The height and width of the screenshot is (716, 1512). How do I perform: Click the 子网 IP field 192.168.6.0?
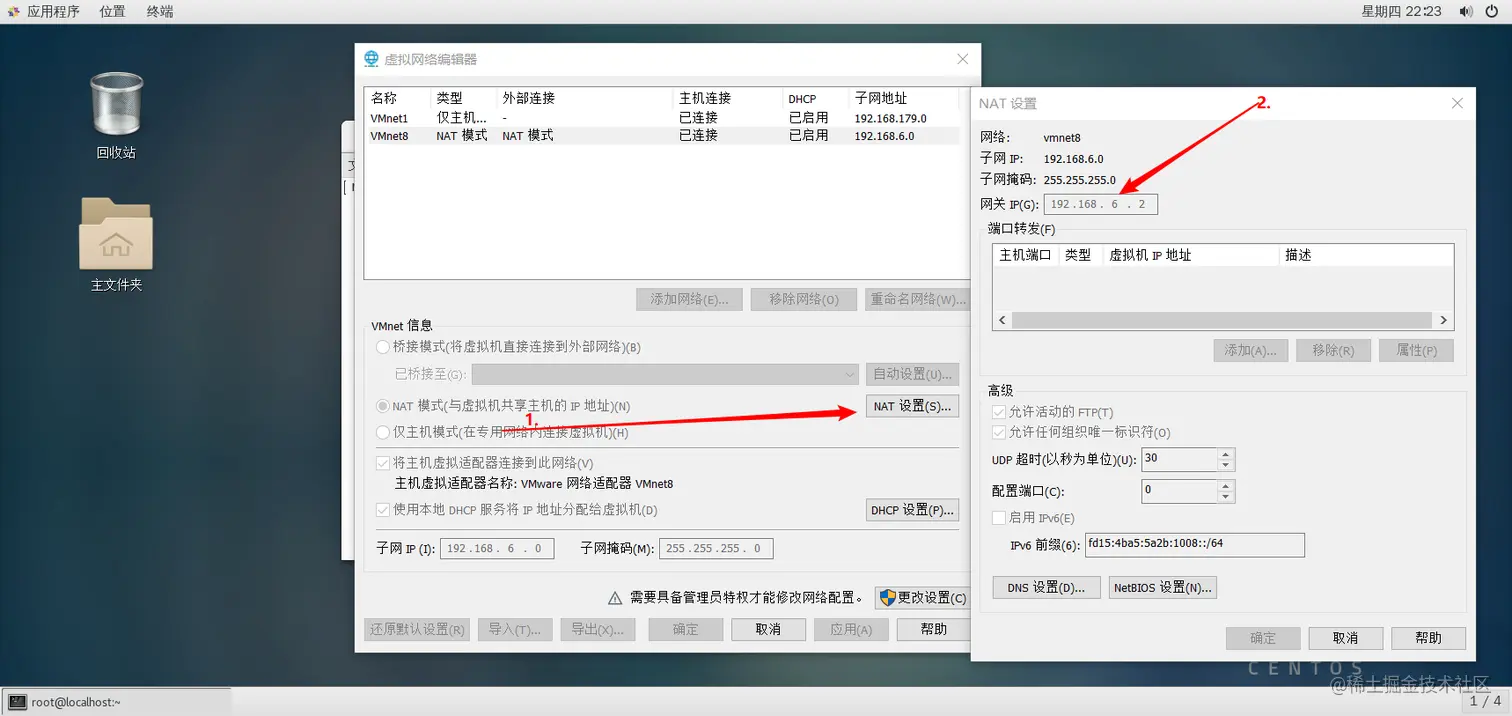[x=496, y=548]
